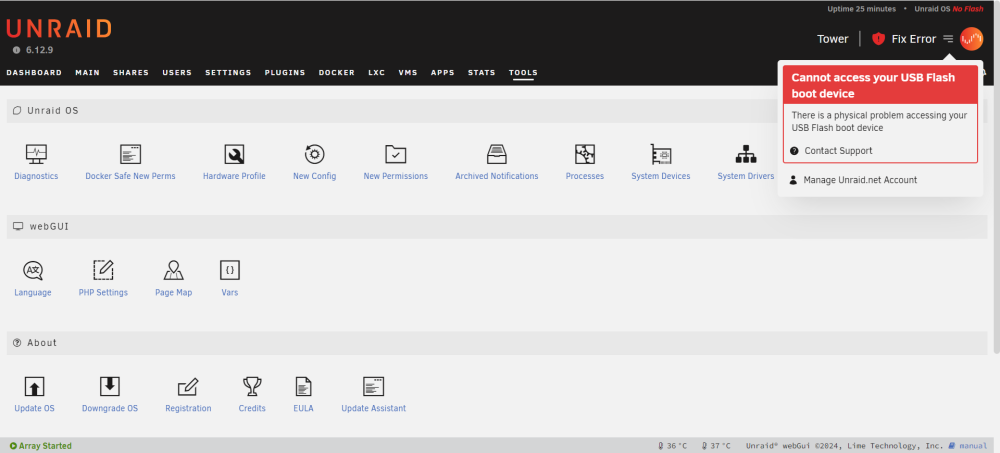This screenshot has height=453, width=1000.
Task: Open the Processes icon
Action: pos(584,154)
